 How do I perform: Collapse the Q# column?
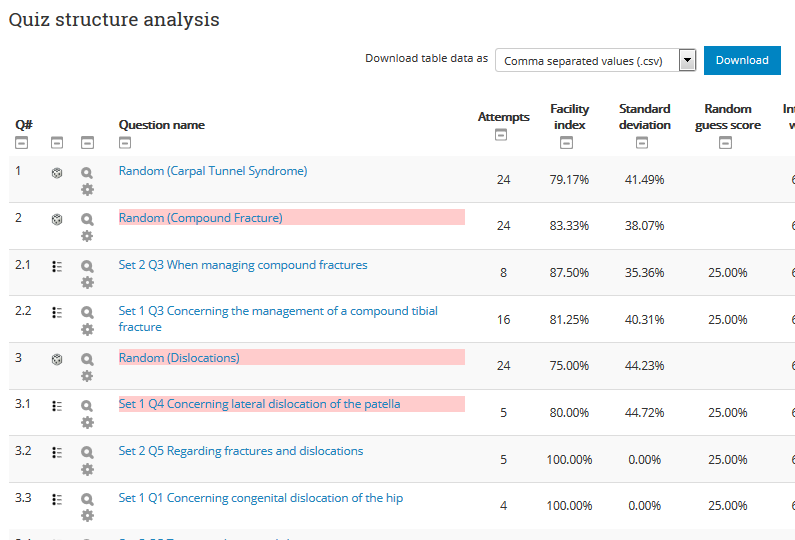pos(21,143)
